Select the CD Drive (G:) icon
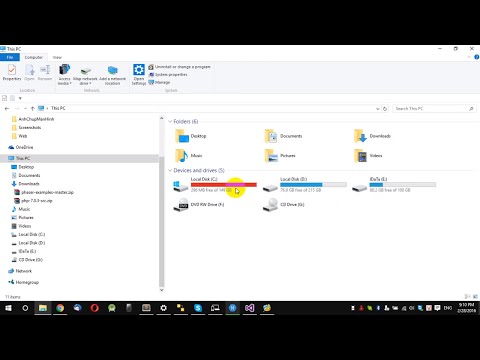The image size is (480, 360). click(x=270, y=205)
